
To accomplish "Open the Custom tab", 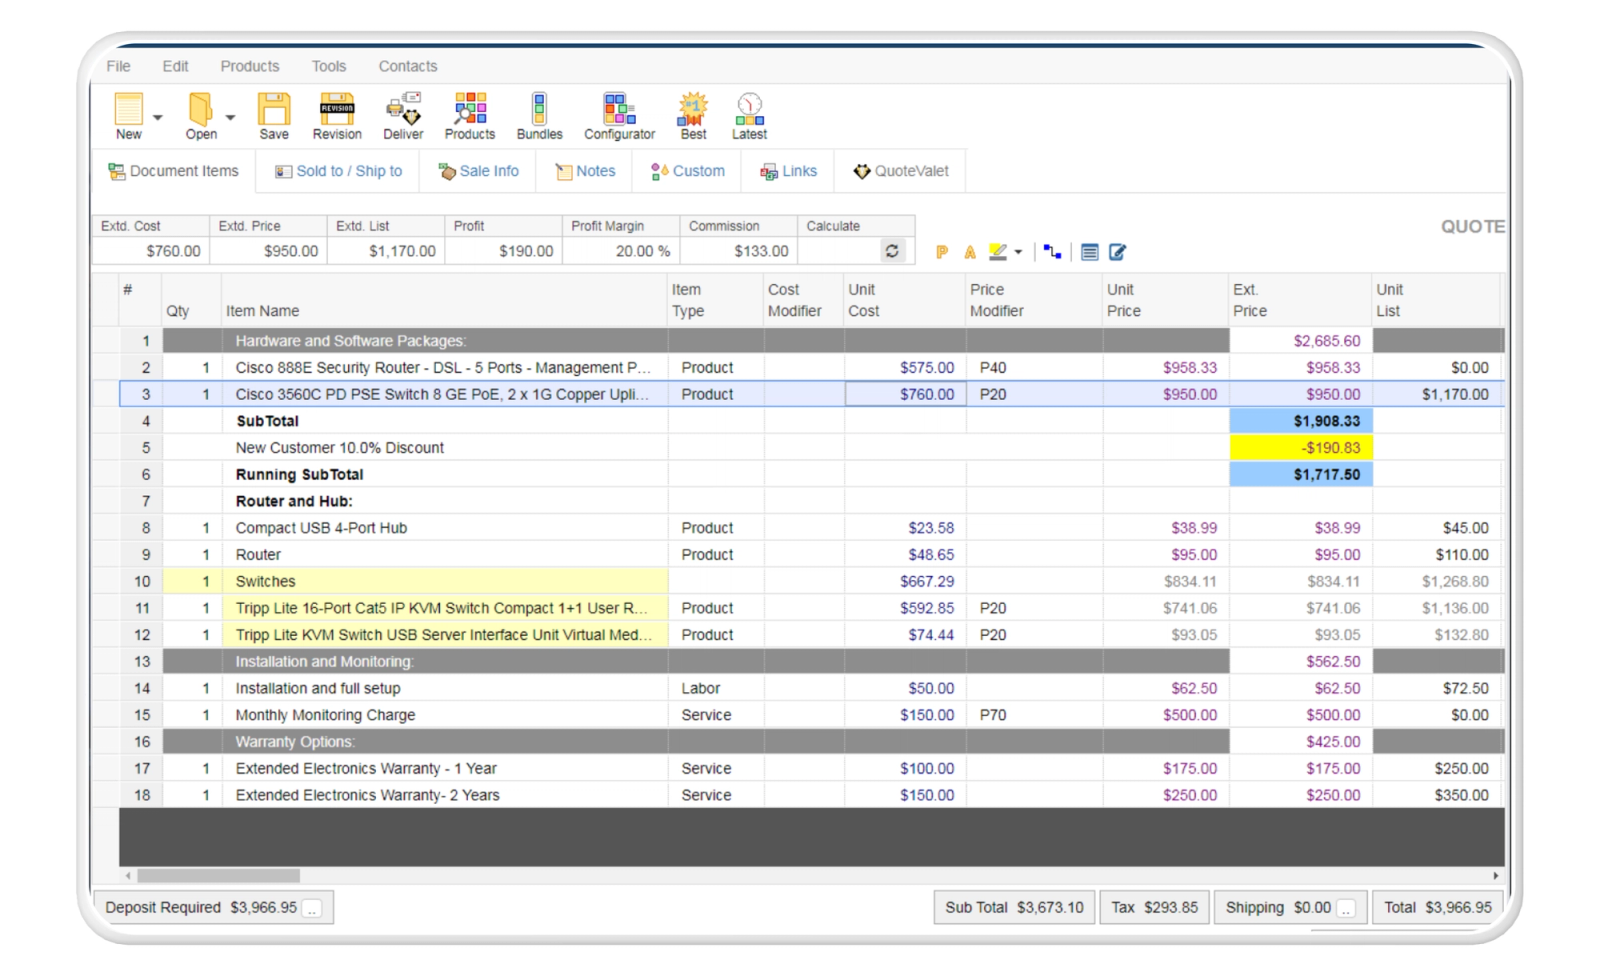I will point(687,171).
